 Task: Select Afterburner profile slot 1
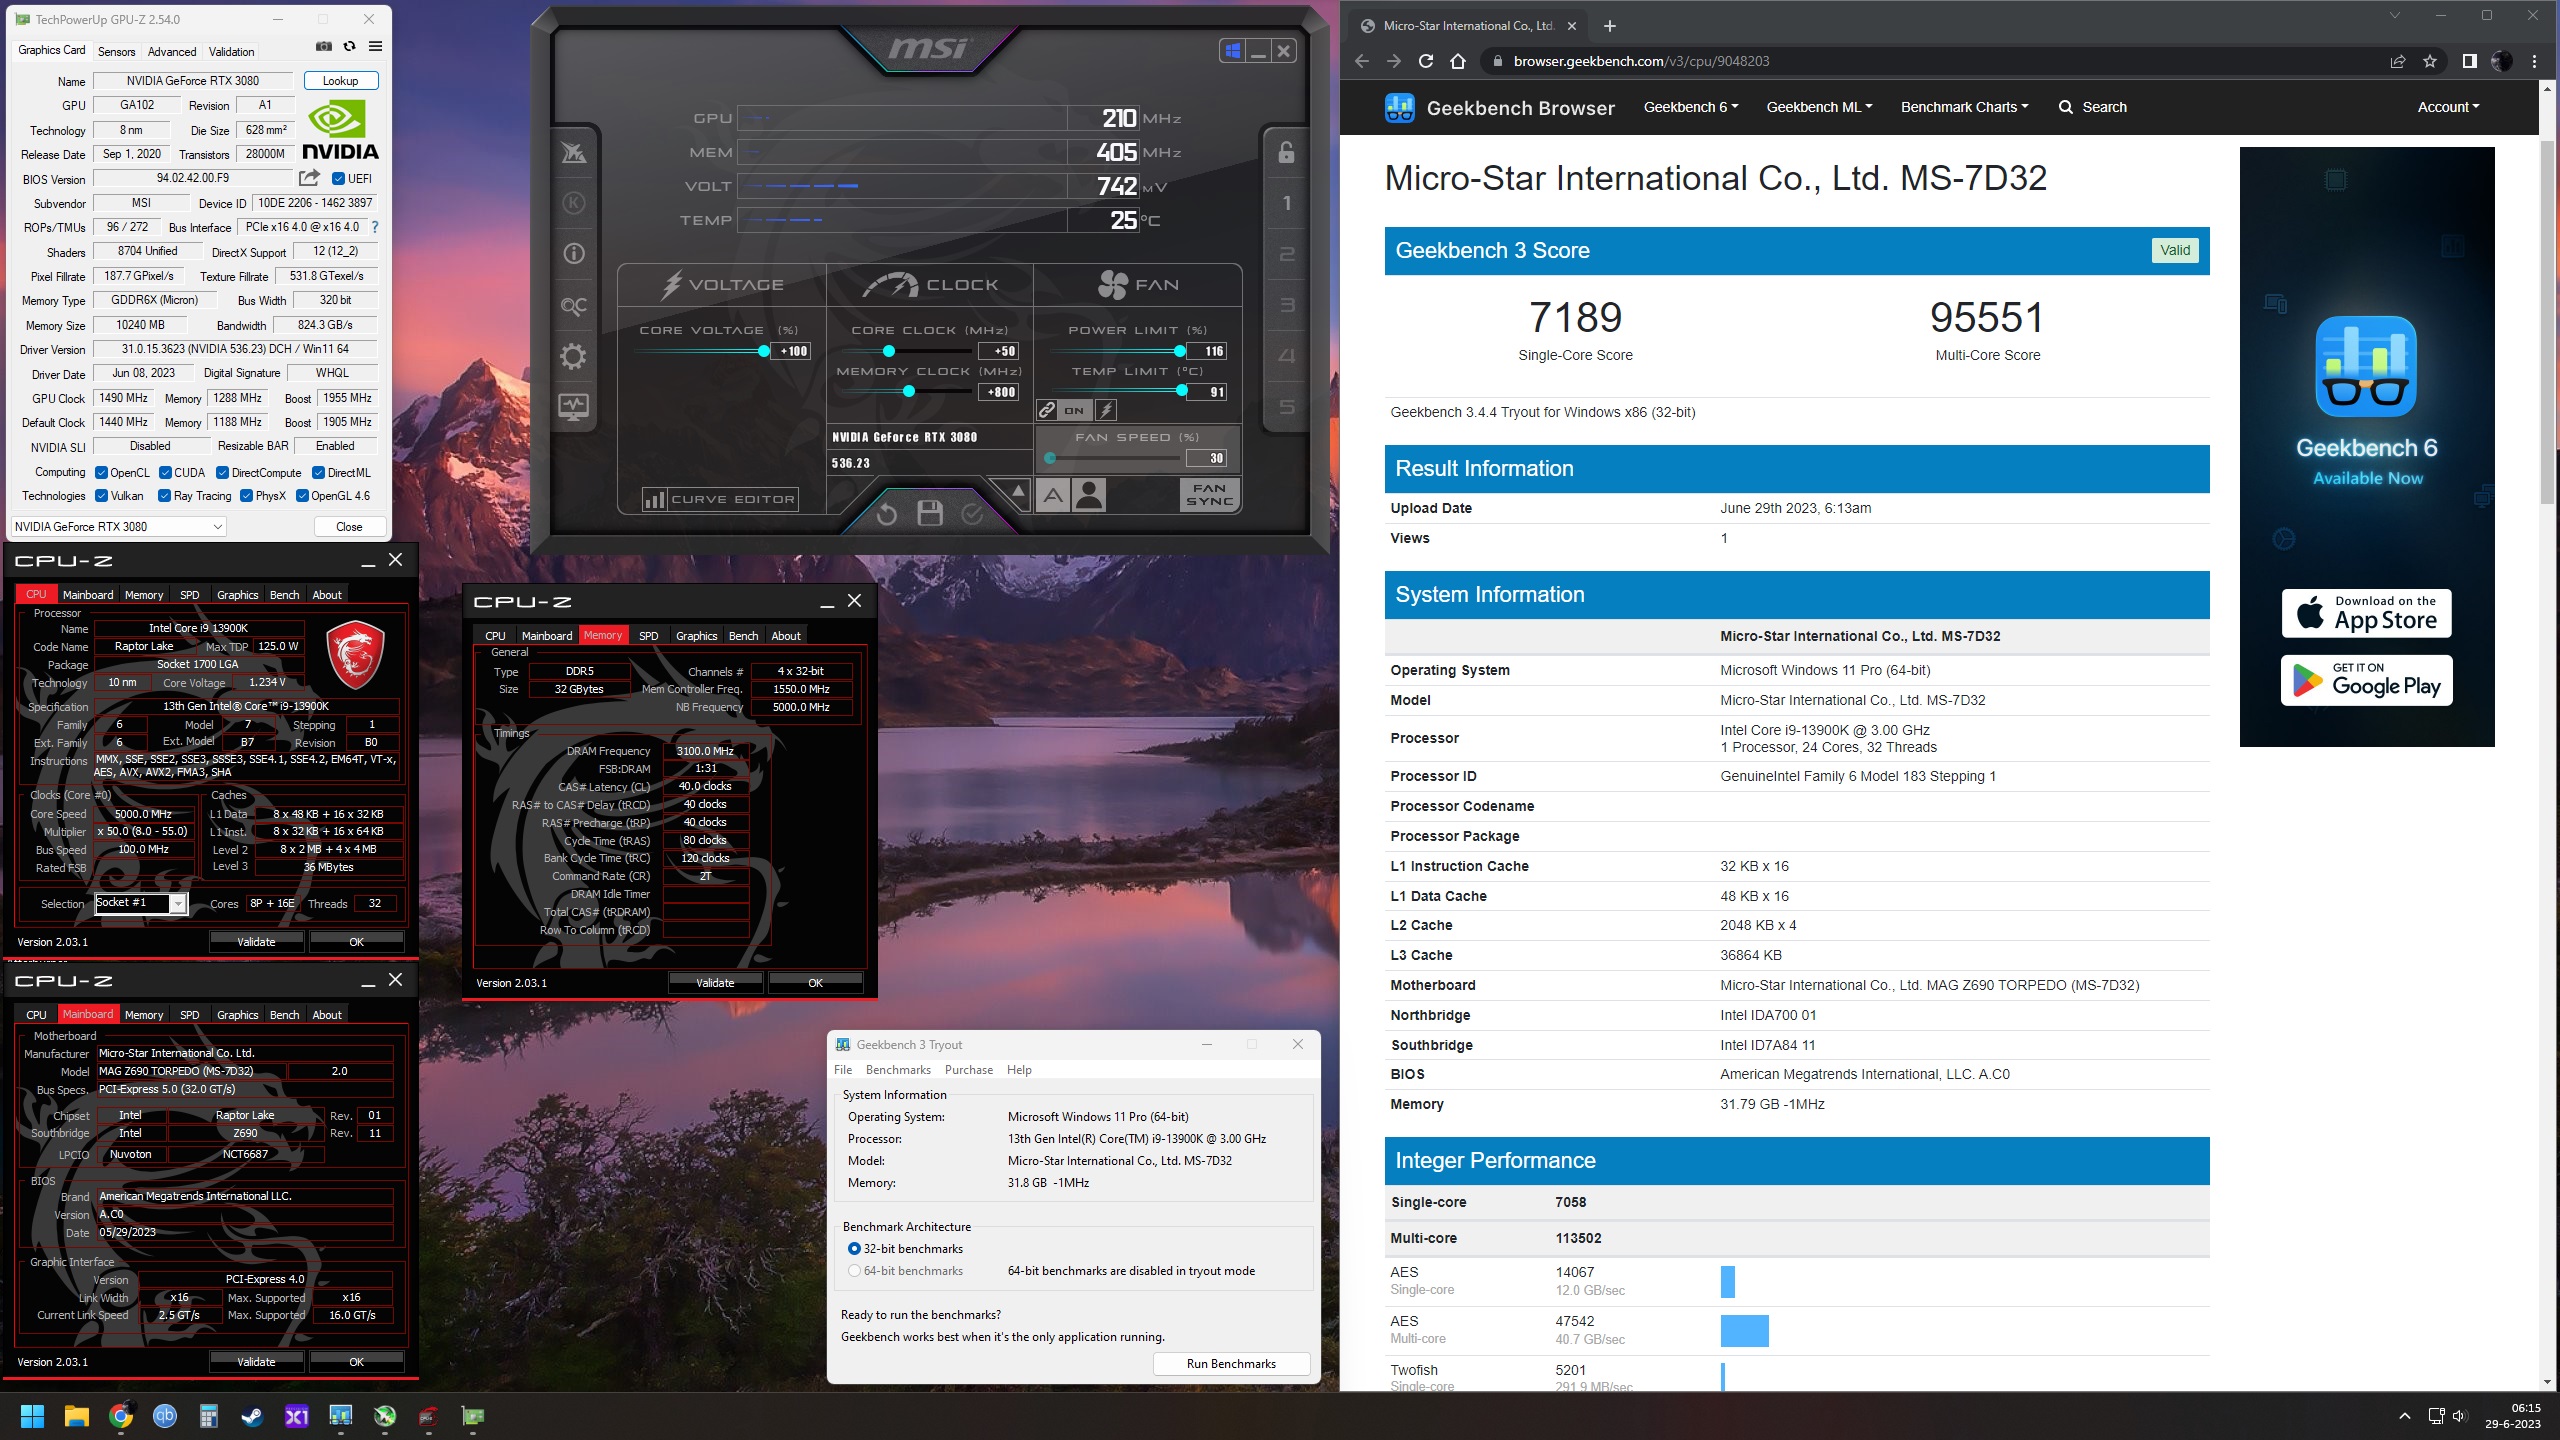[x=1286, y=203]
